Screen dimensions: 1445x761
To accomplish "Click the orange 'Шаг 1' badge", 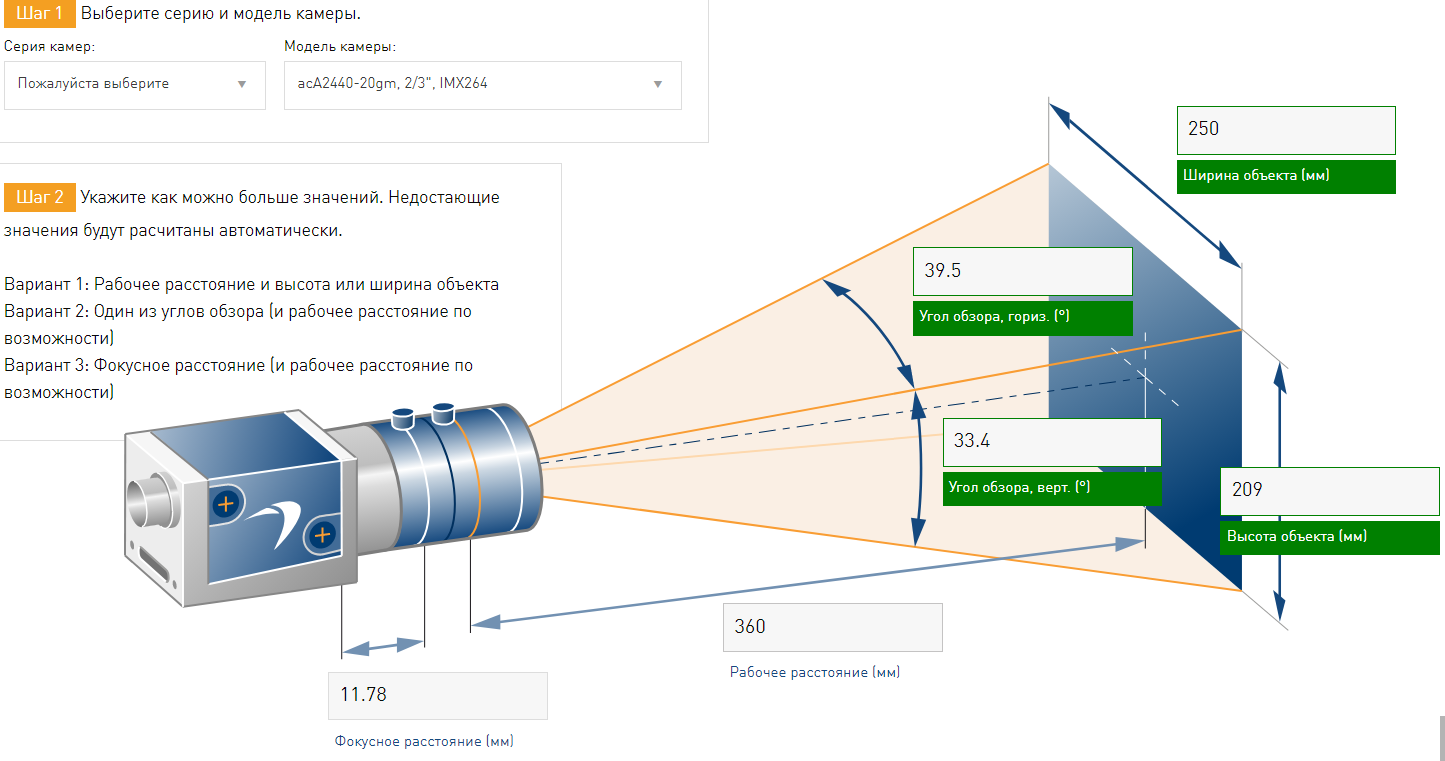I will point(40,14).
